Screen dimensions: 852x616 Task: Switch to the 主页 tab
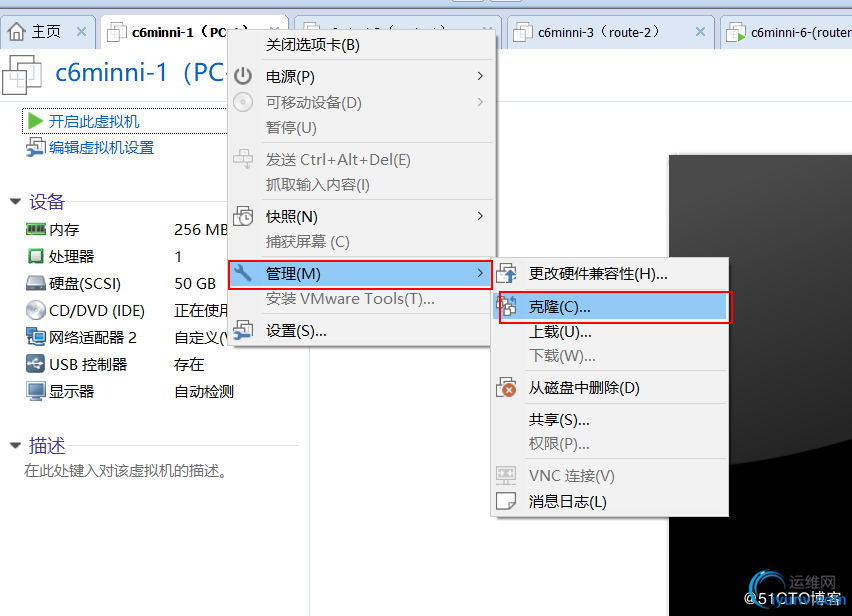[x=47, y=32]
